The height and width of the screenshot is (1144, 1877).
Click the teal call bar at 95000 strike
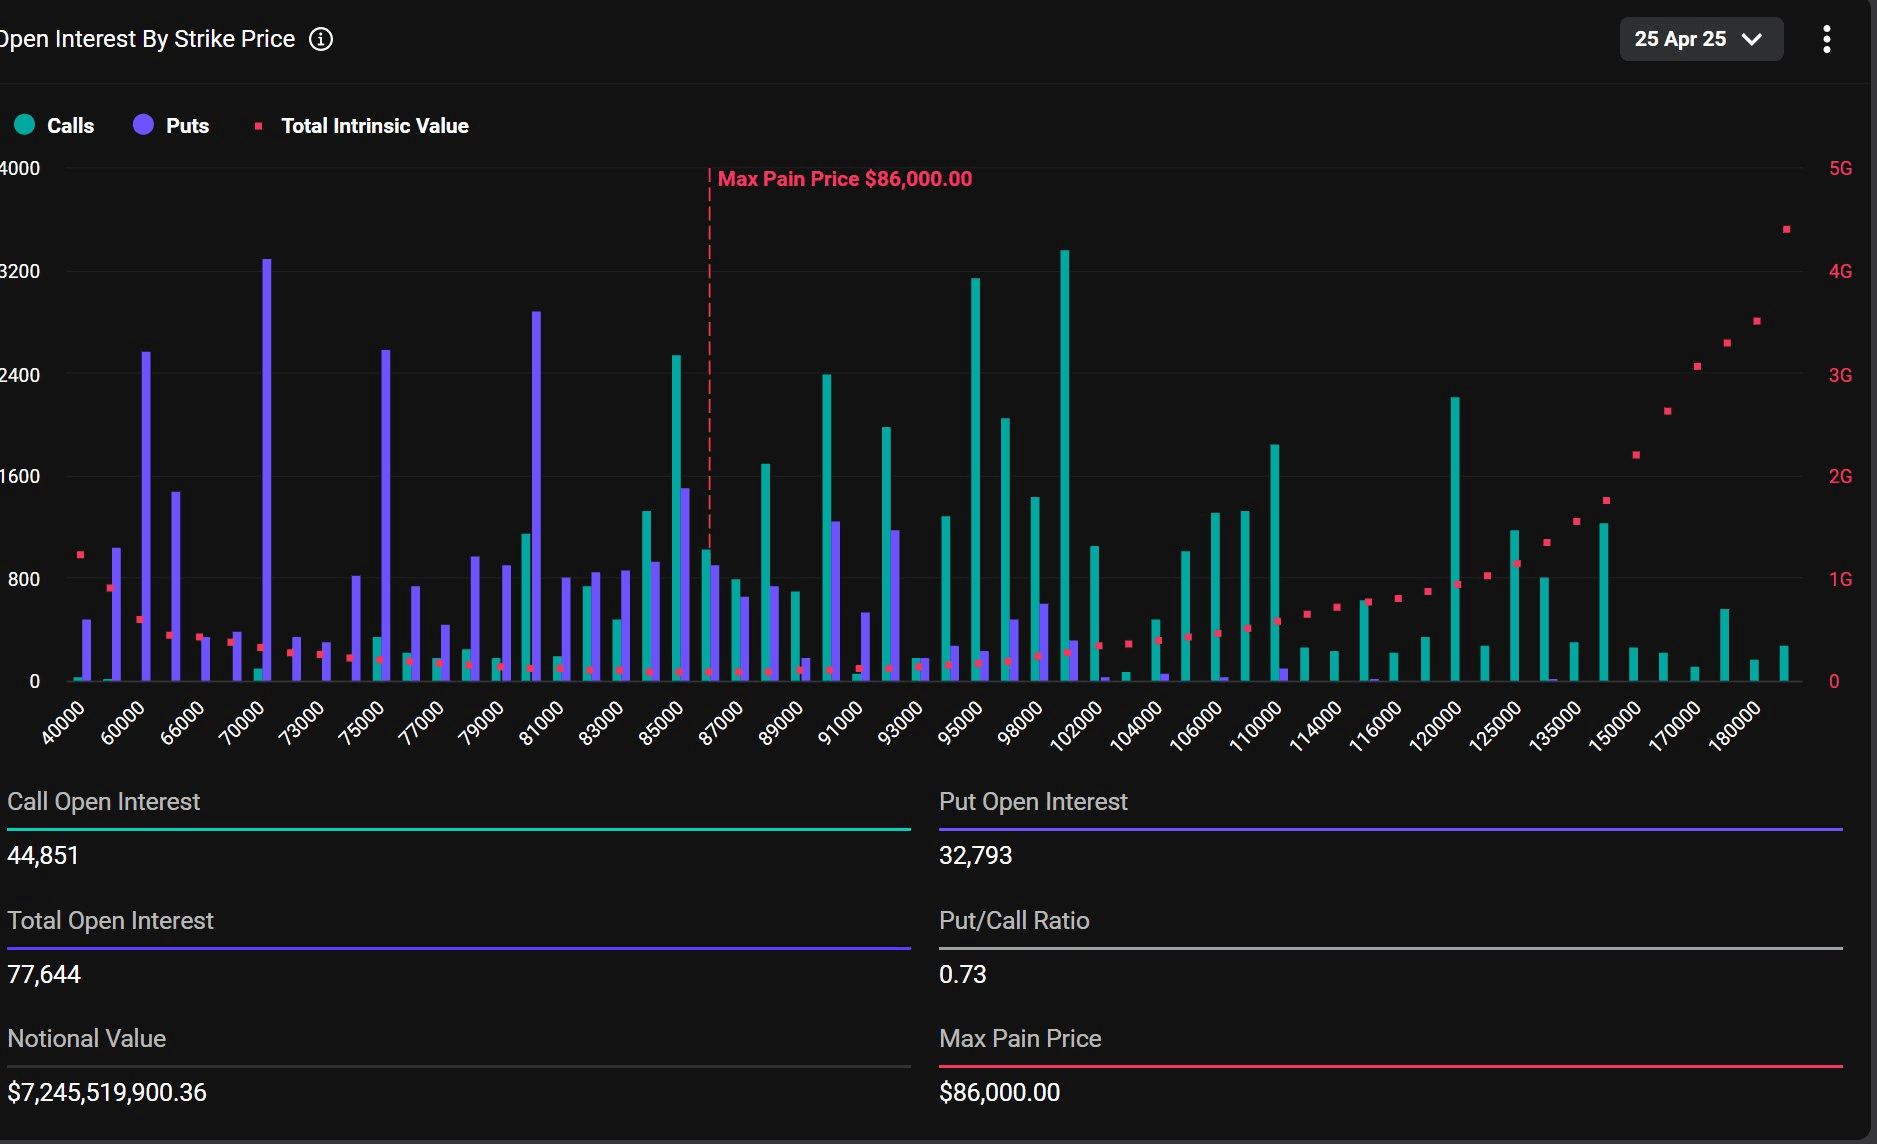pyautogui.click(x=975, y=480)
